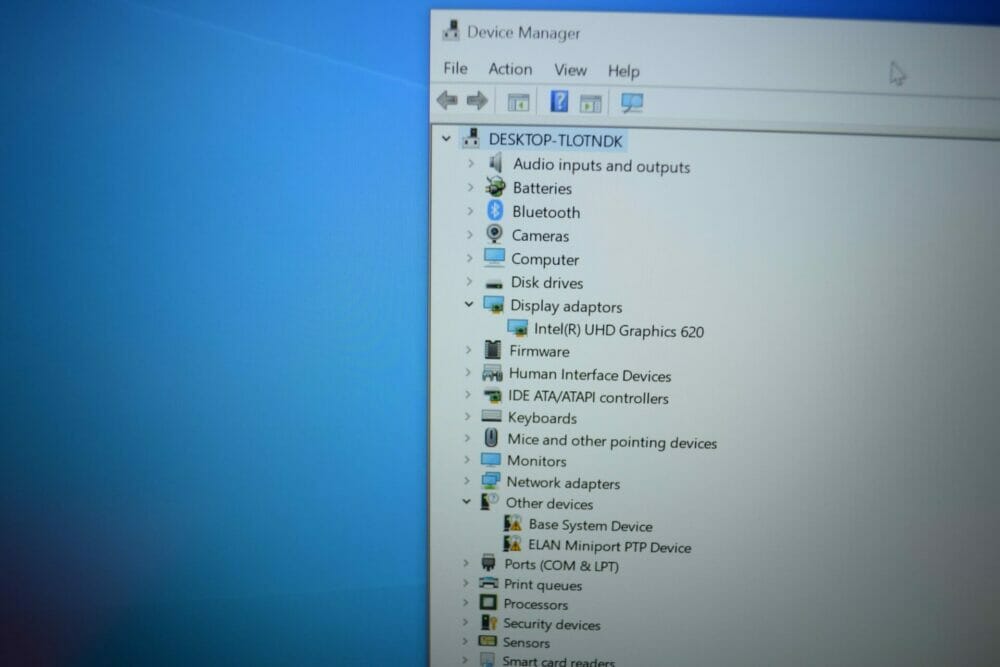Select the IDE ATA/ATAPI controllers row

pyautogui.click(x=588, y=397)
